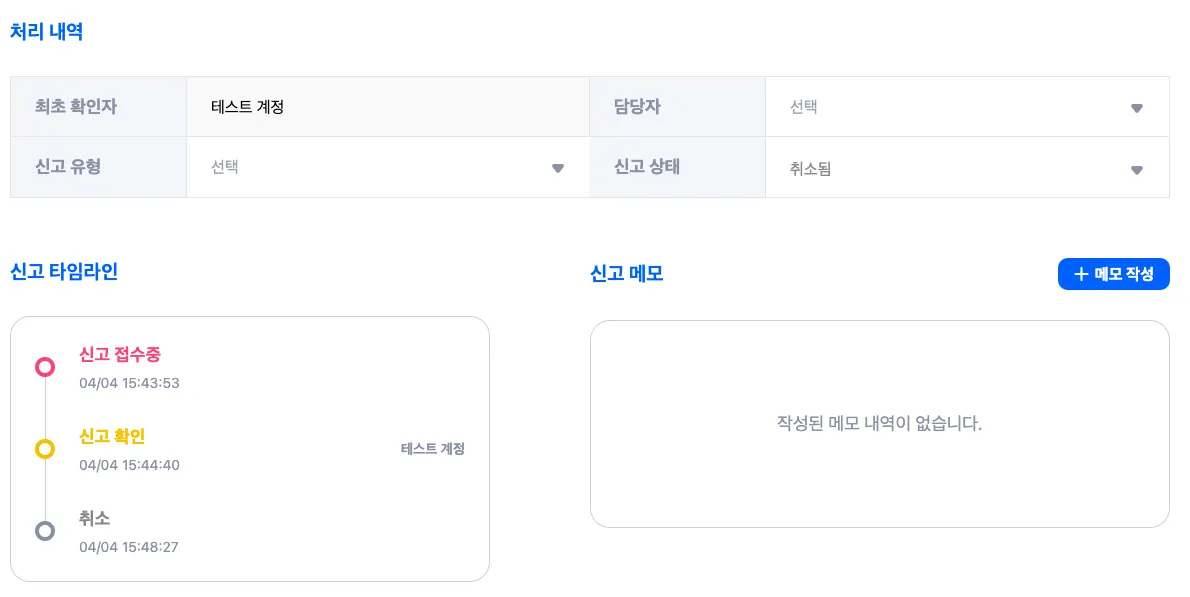Click the 최초 확인자 테스트 계정 field

click(248, 107)
